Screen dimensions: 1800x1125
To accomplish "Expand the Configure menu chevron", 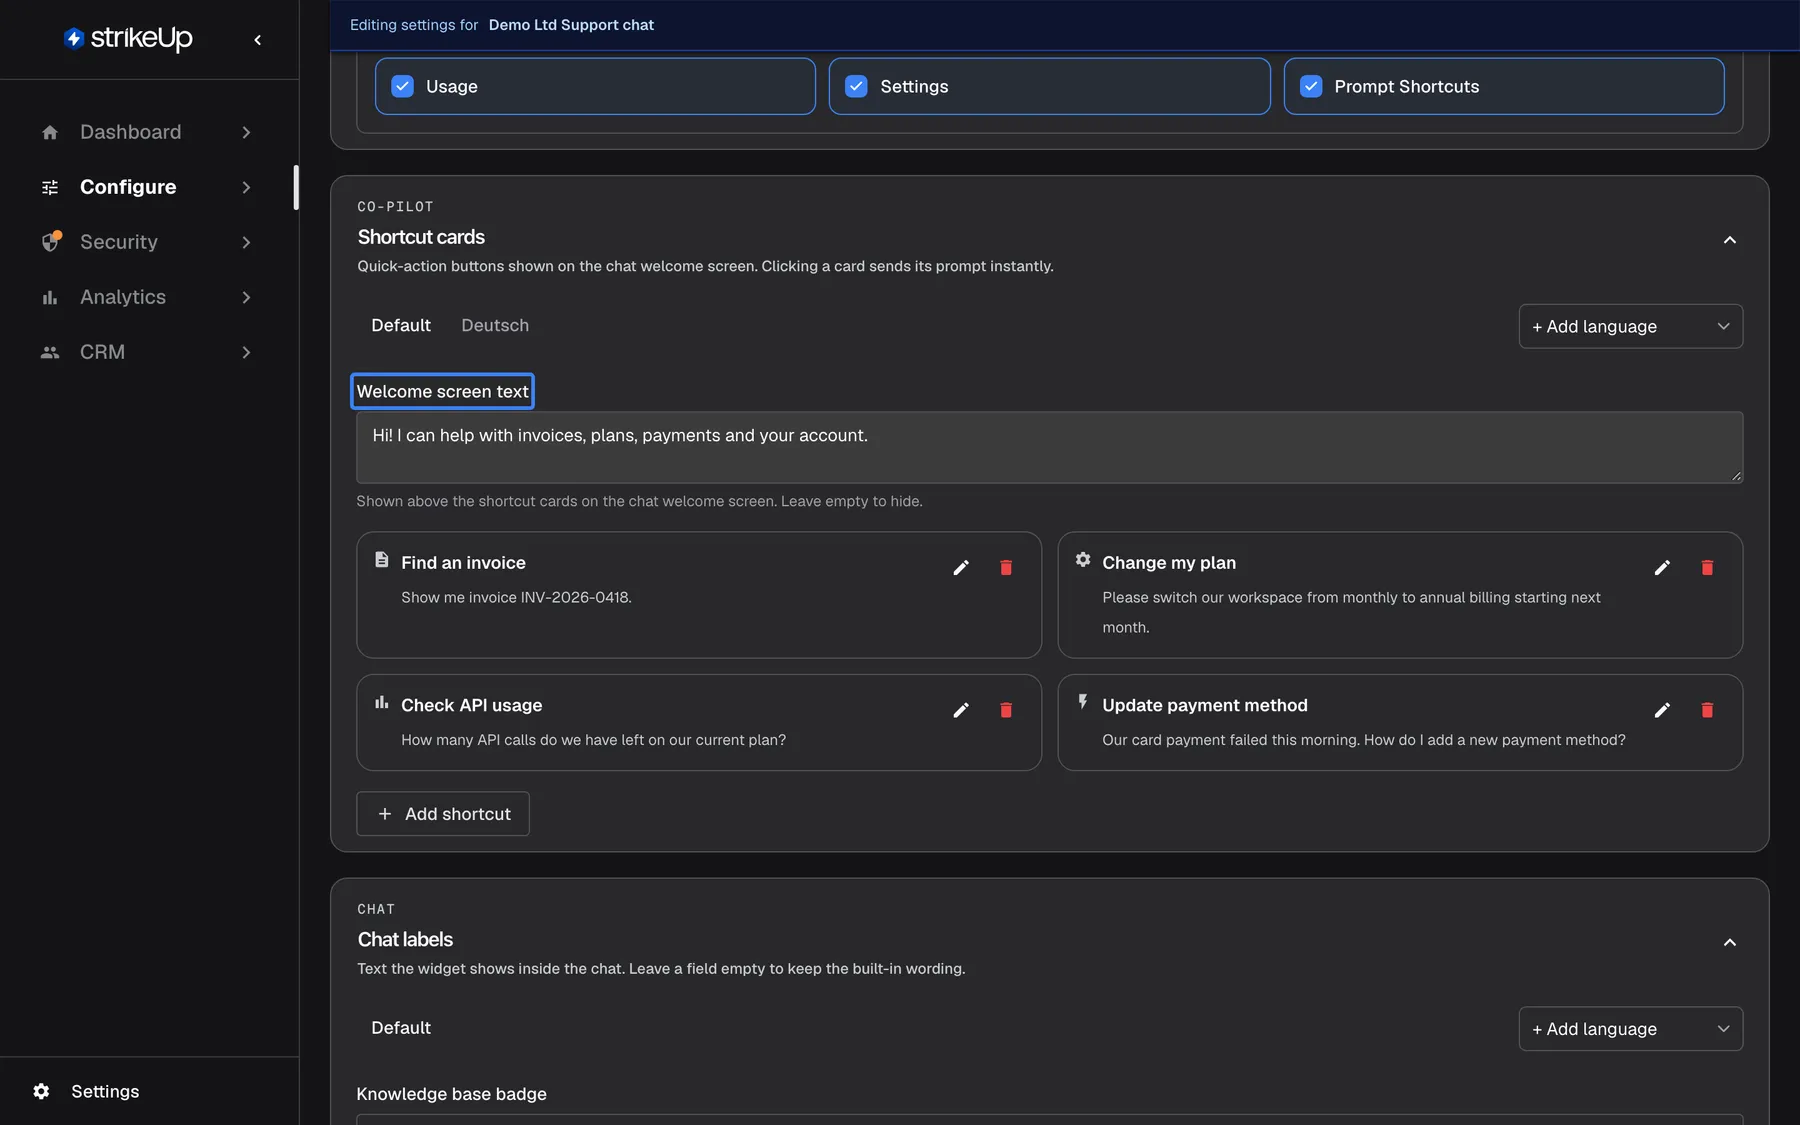I will pyautogui.click(x=246, y=187).
